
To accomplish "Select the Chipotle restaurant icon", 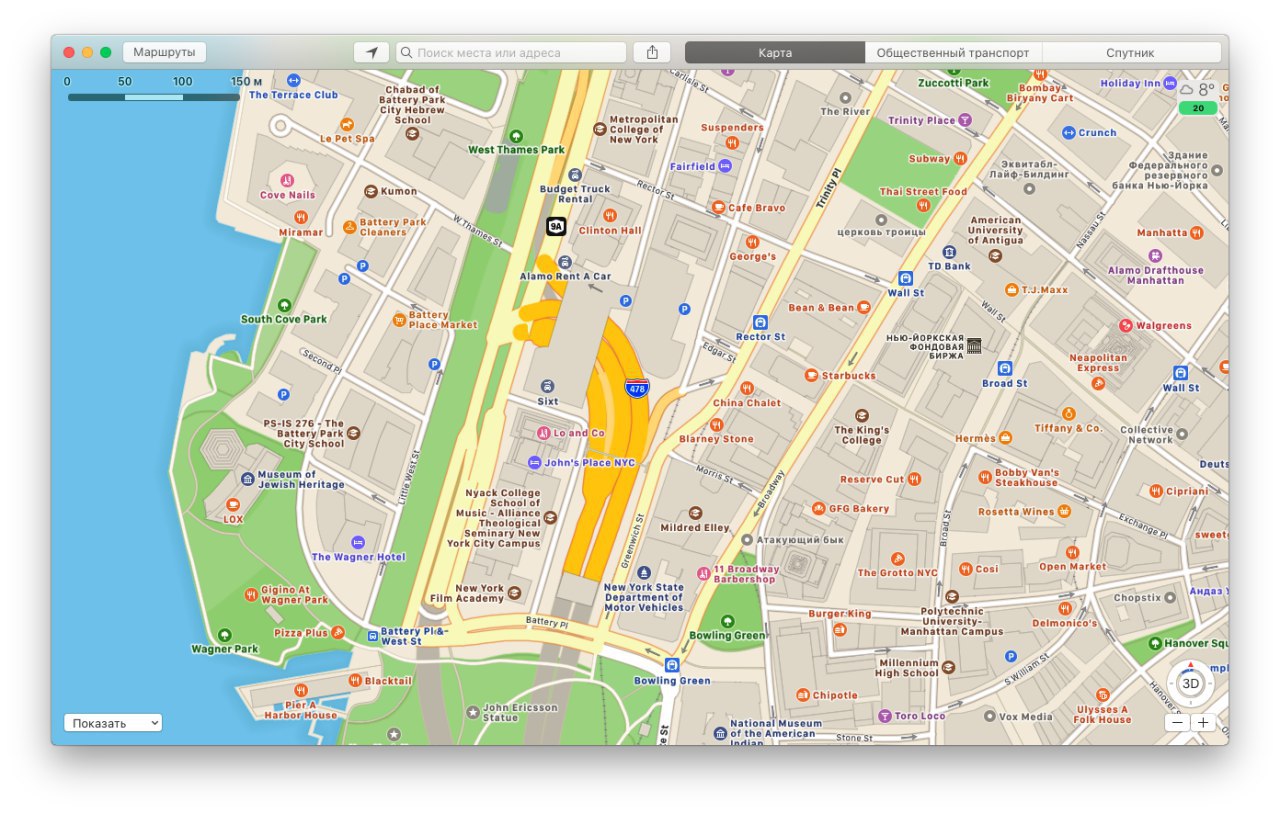I will (x=802, y=695).
